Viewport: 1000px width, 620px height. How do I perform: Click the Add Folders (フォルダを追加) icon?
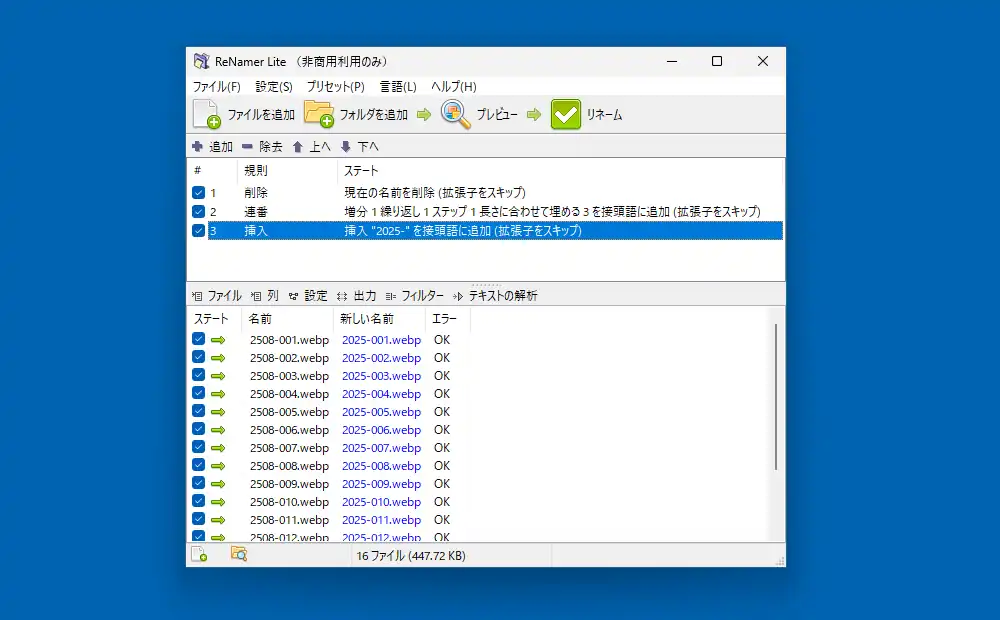point(319,115)
